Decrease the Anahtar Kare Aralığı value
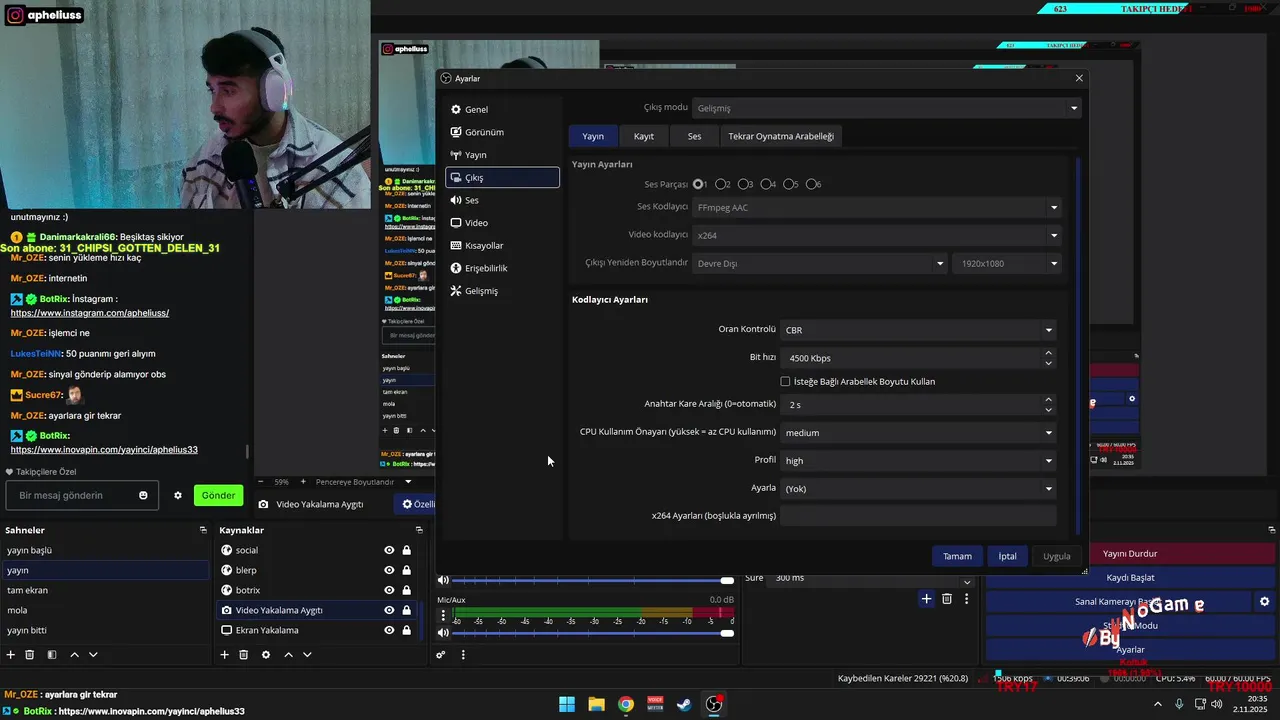Viewport: 1280px width, 720px height. [1048, 410]
